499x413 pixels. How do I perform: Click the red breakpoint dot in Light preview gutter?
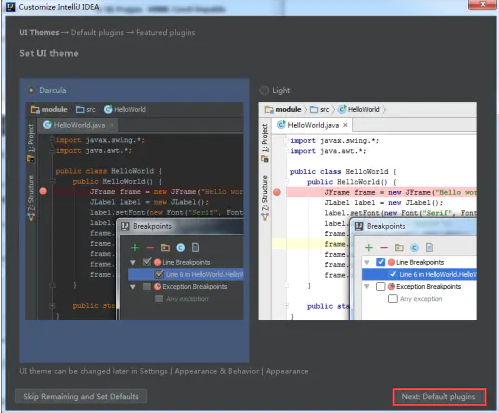click(277, 192)
